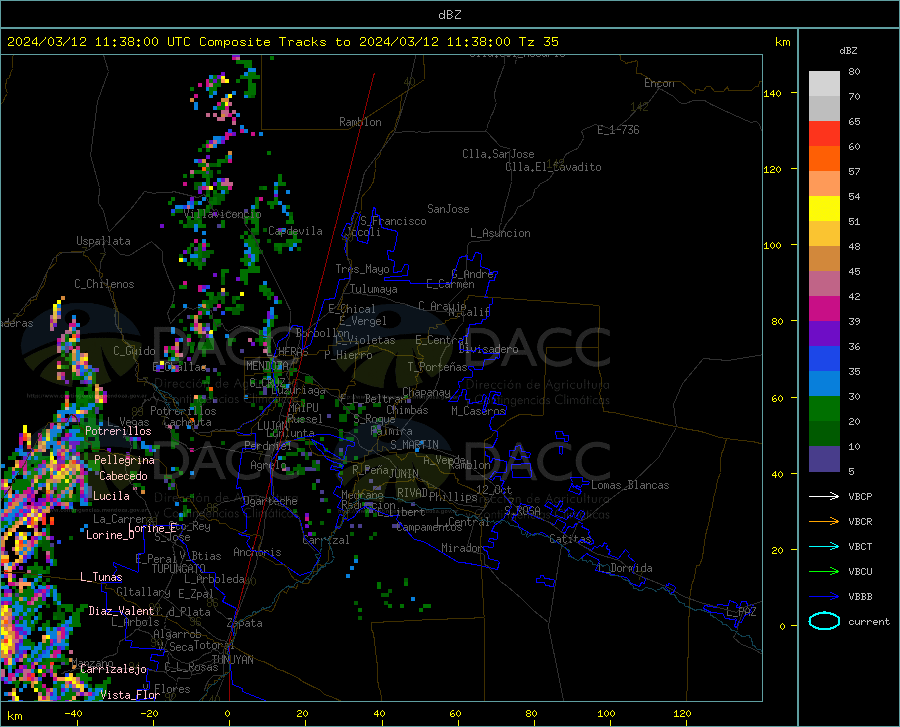Click the TUNUYAN city label
Image resolution: width=900 pixels, height=727 pixels.
point(232,660)
